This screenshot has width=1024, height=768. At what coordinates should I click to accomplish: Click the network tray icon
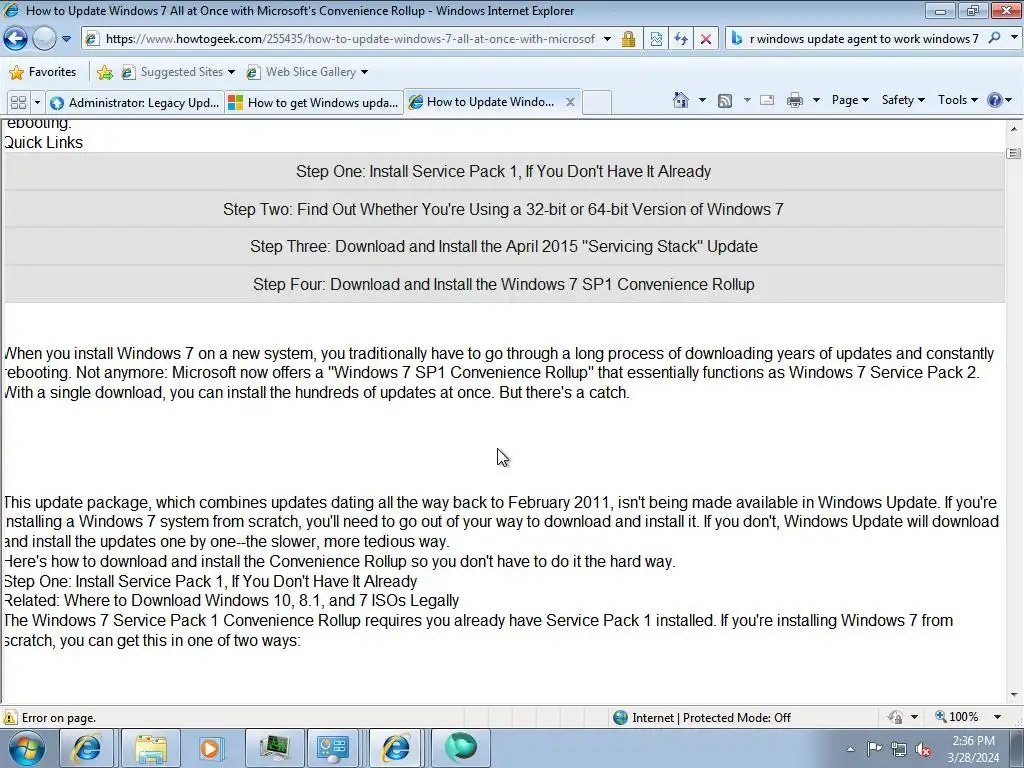pyautogui.click(x=899, y=749)
